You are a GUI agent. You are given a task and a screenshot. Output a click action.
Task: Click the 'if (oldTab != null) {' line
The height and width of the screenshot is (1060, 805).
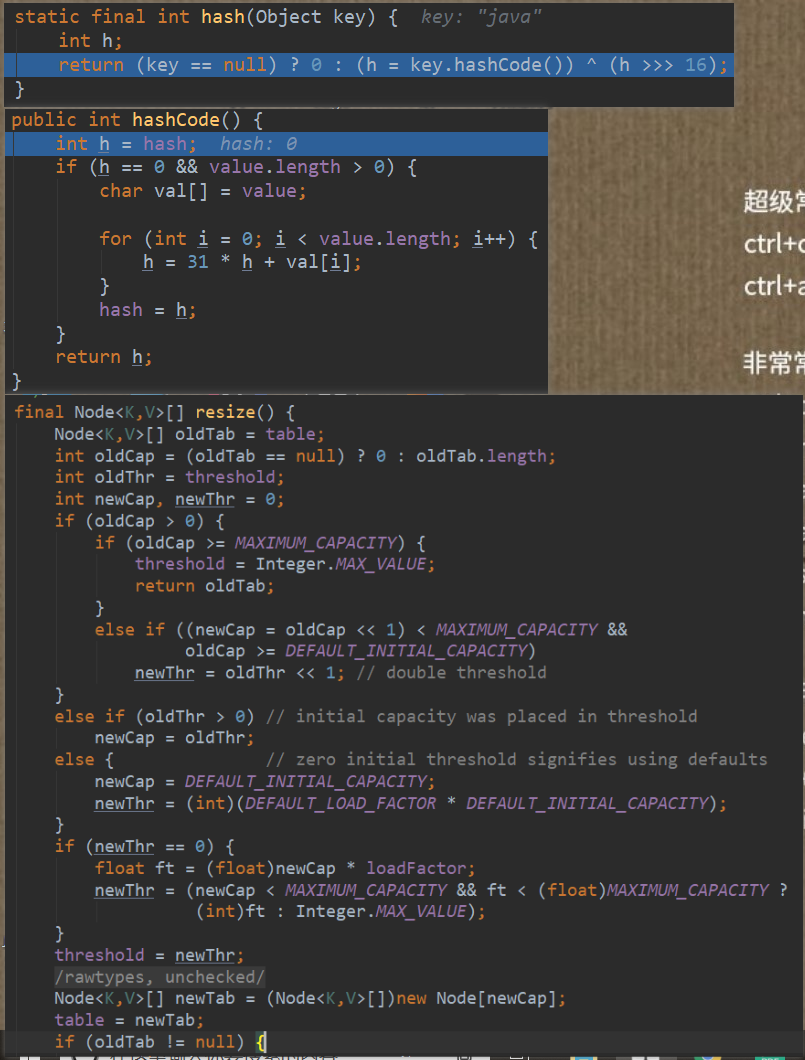tap(161, 1042)
